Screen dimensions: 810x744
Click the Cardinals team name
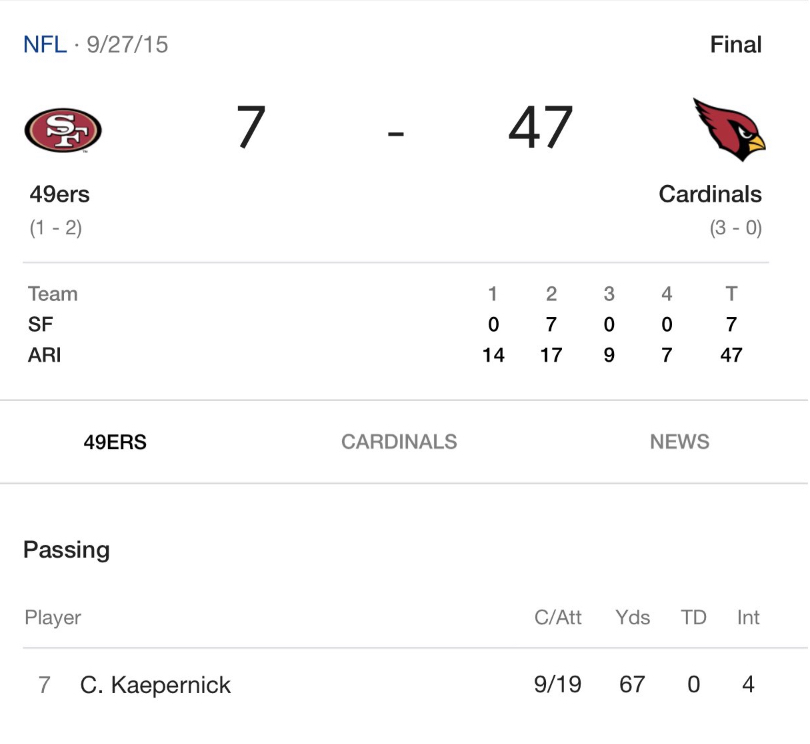(710, 194)
